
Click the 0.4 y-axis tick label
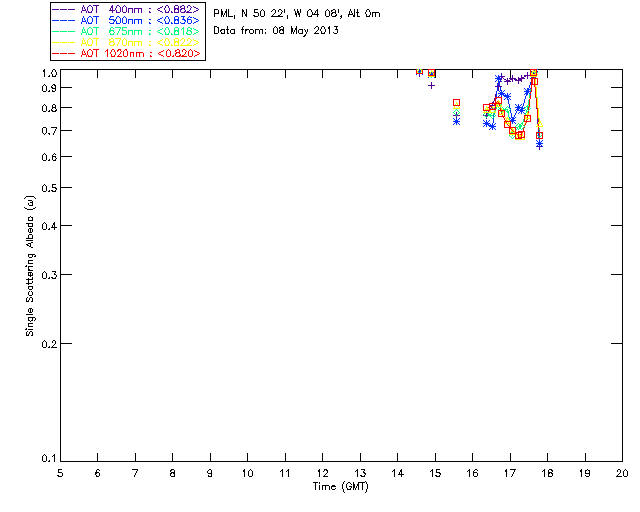(x=49, y=226)
